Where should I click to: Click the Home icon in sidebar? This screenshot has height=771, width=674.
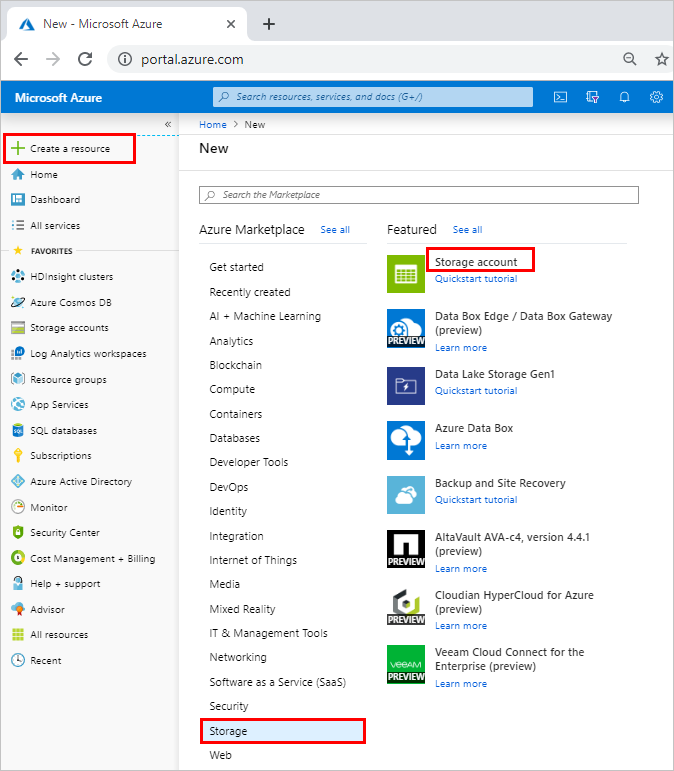pos(18,175)
